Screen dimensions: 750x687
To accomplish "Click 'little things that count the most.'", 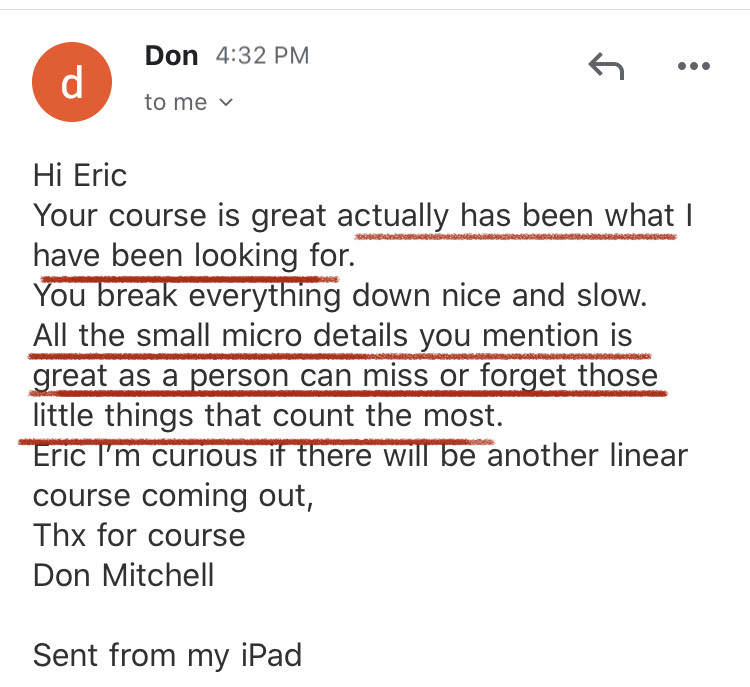I will [x=268, y=415].
